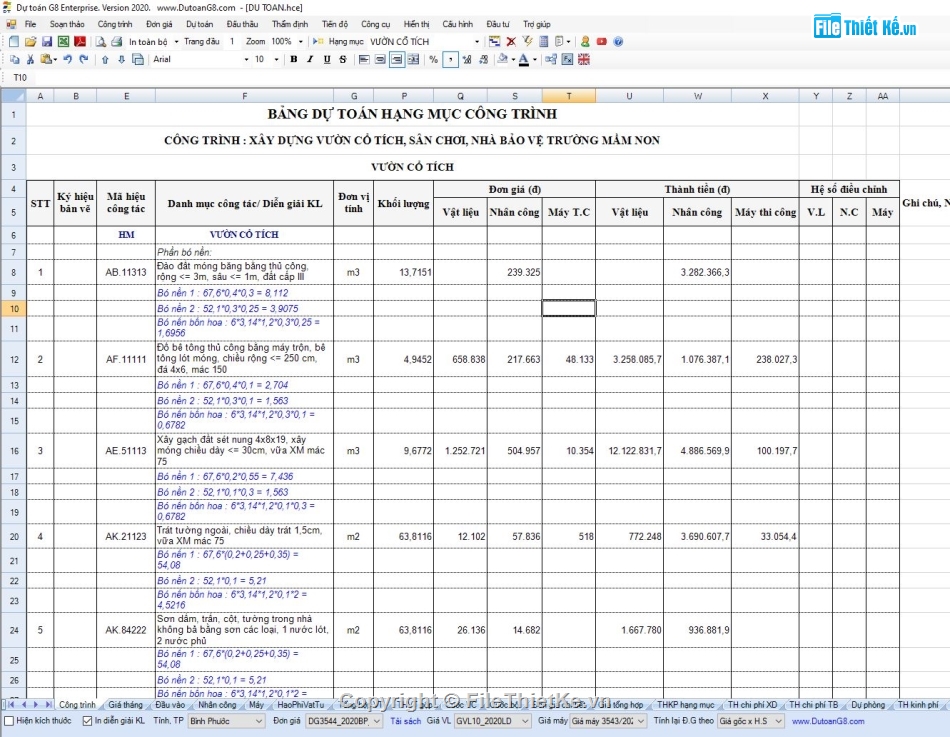Open Đơn giá DG3544_2020BP dropdown
This screenshot has height=737, width=950.
pyautogui.click(x=344, y=721)
